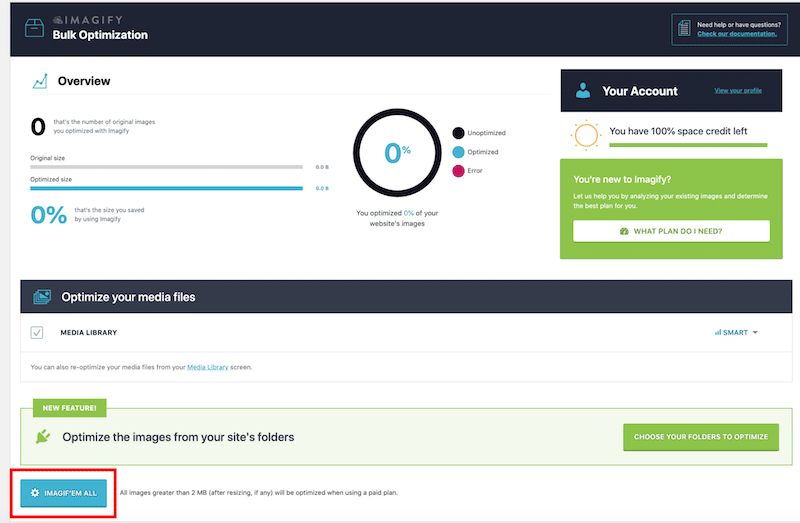
Task: Click the Overview heading text
Action: pos(84,81)
